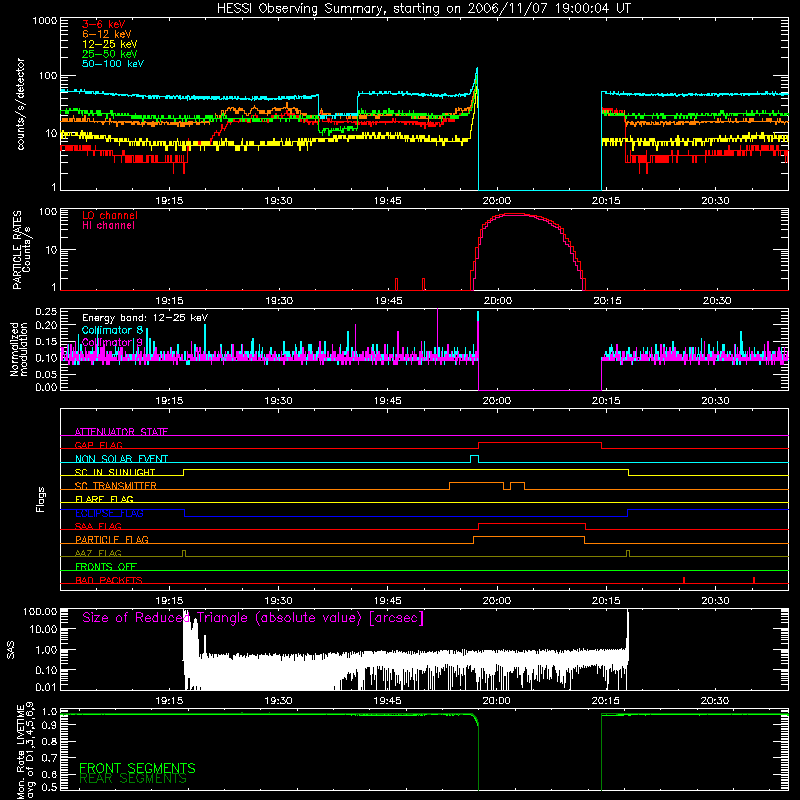This screenshot has width=800, height=800.
Task: Click the 100.00 tick on the SAS axis
Action: tap(40, 612)
